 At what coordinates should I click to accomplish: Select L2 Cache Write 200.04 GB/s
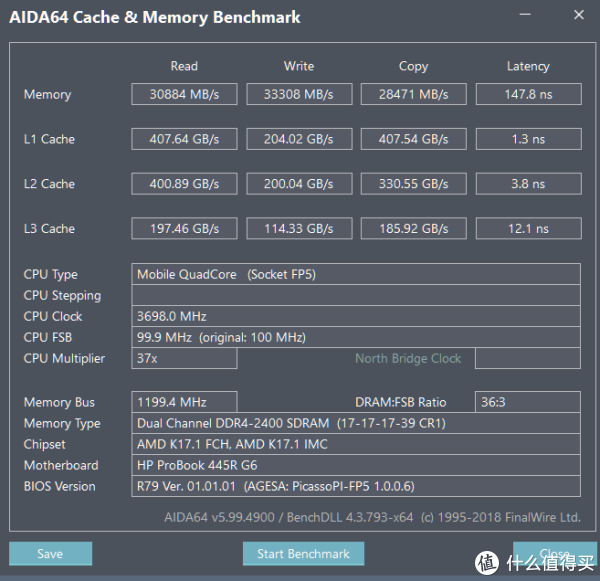[299, 184]
